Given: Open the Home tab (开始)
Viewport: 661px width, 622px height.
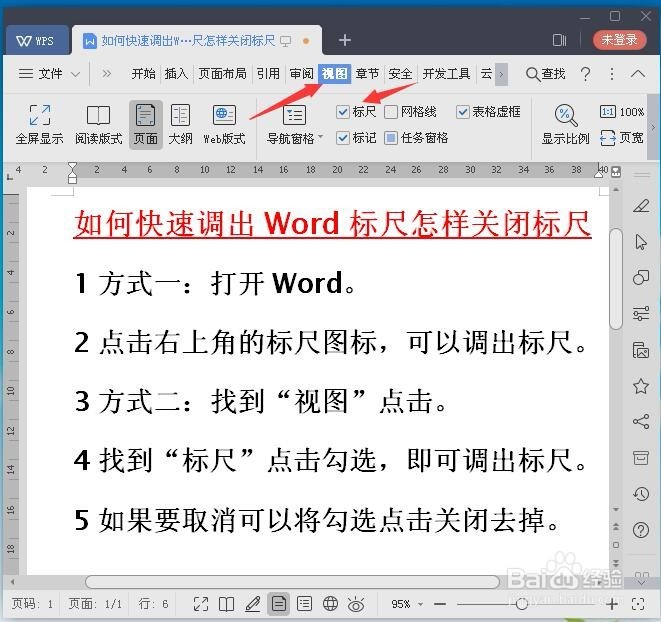Looking at the screenshot, I should pos(143,74).
